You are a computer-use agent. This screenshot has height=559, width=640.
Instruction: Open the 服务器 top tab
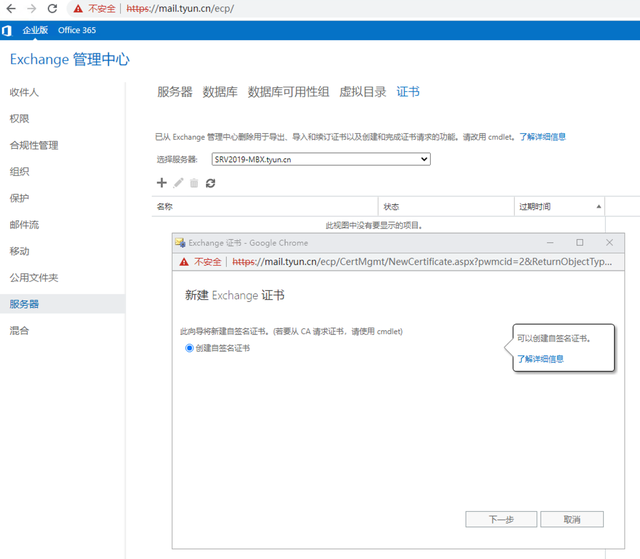point(175,92)
